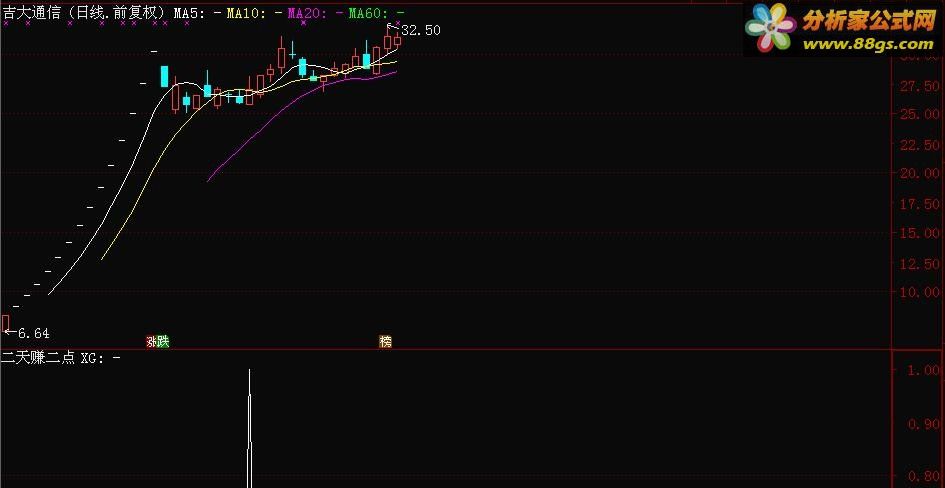The image size is (945, 488).
Task: Click the green 跌 info marker
Action: point(163,342)
